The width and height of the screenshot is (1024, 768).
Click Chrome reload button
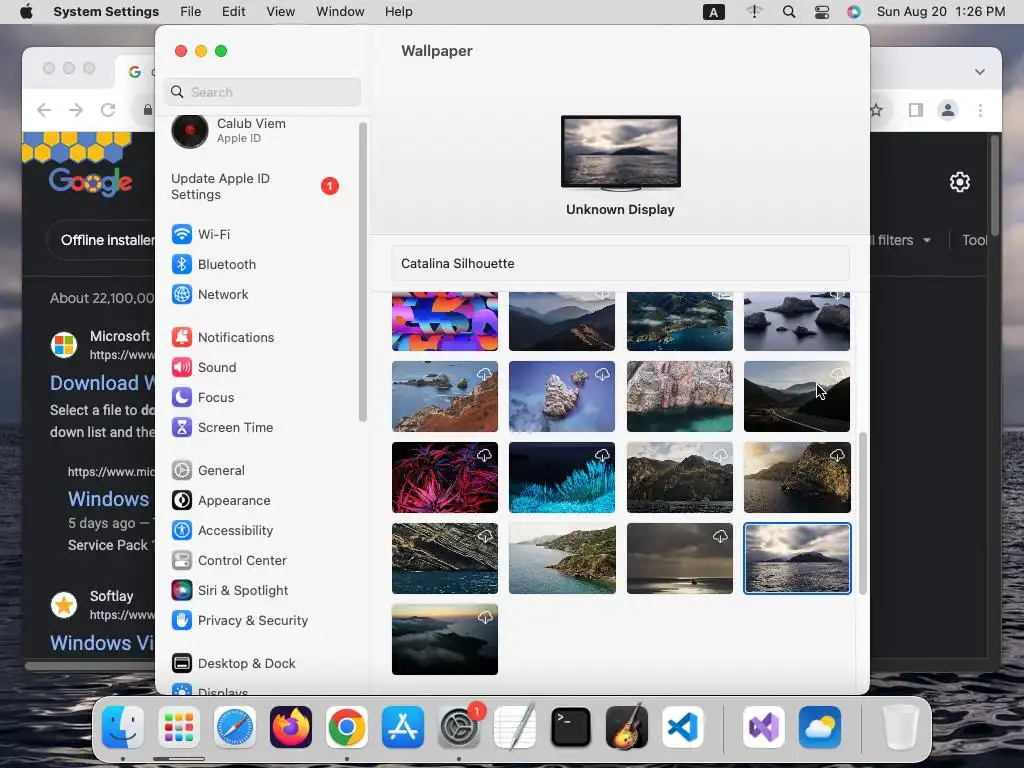[x=108, y=110]
